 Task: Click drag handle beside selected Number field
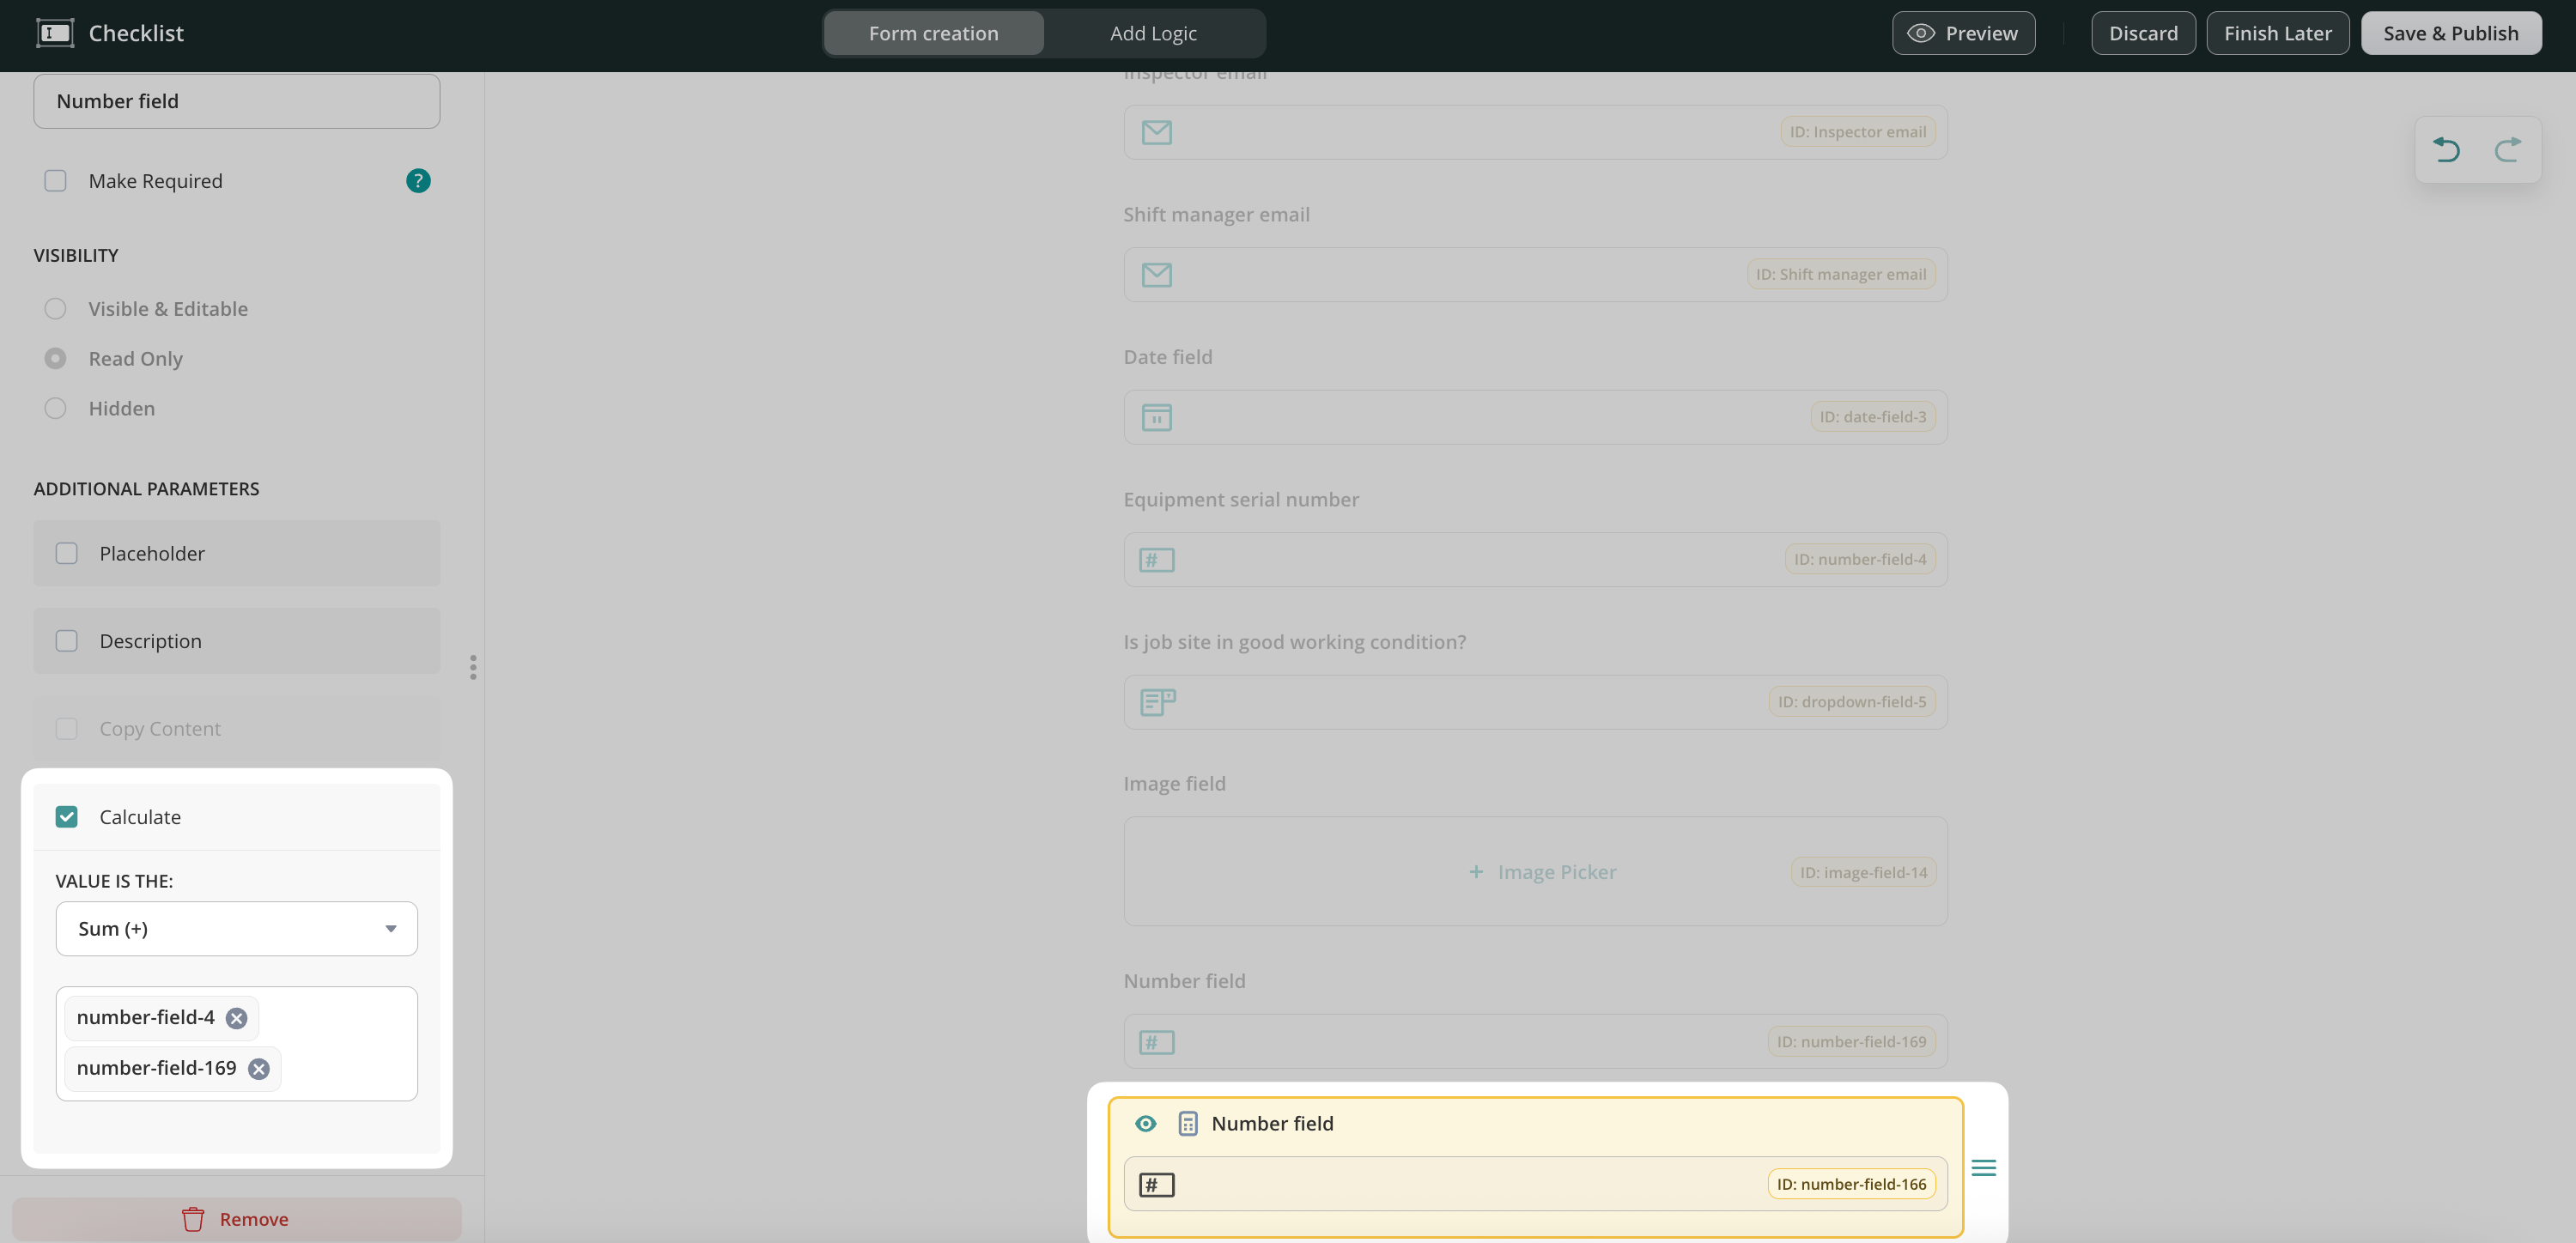coord(1984,1168)
